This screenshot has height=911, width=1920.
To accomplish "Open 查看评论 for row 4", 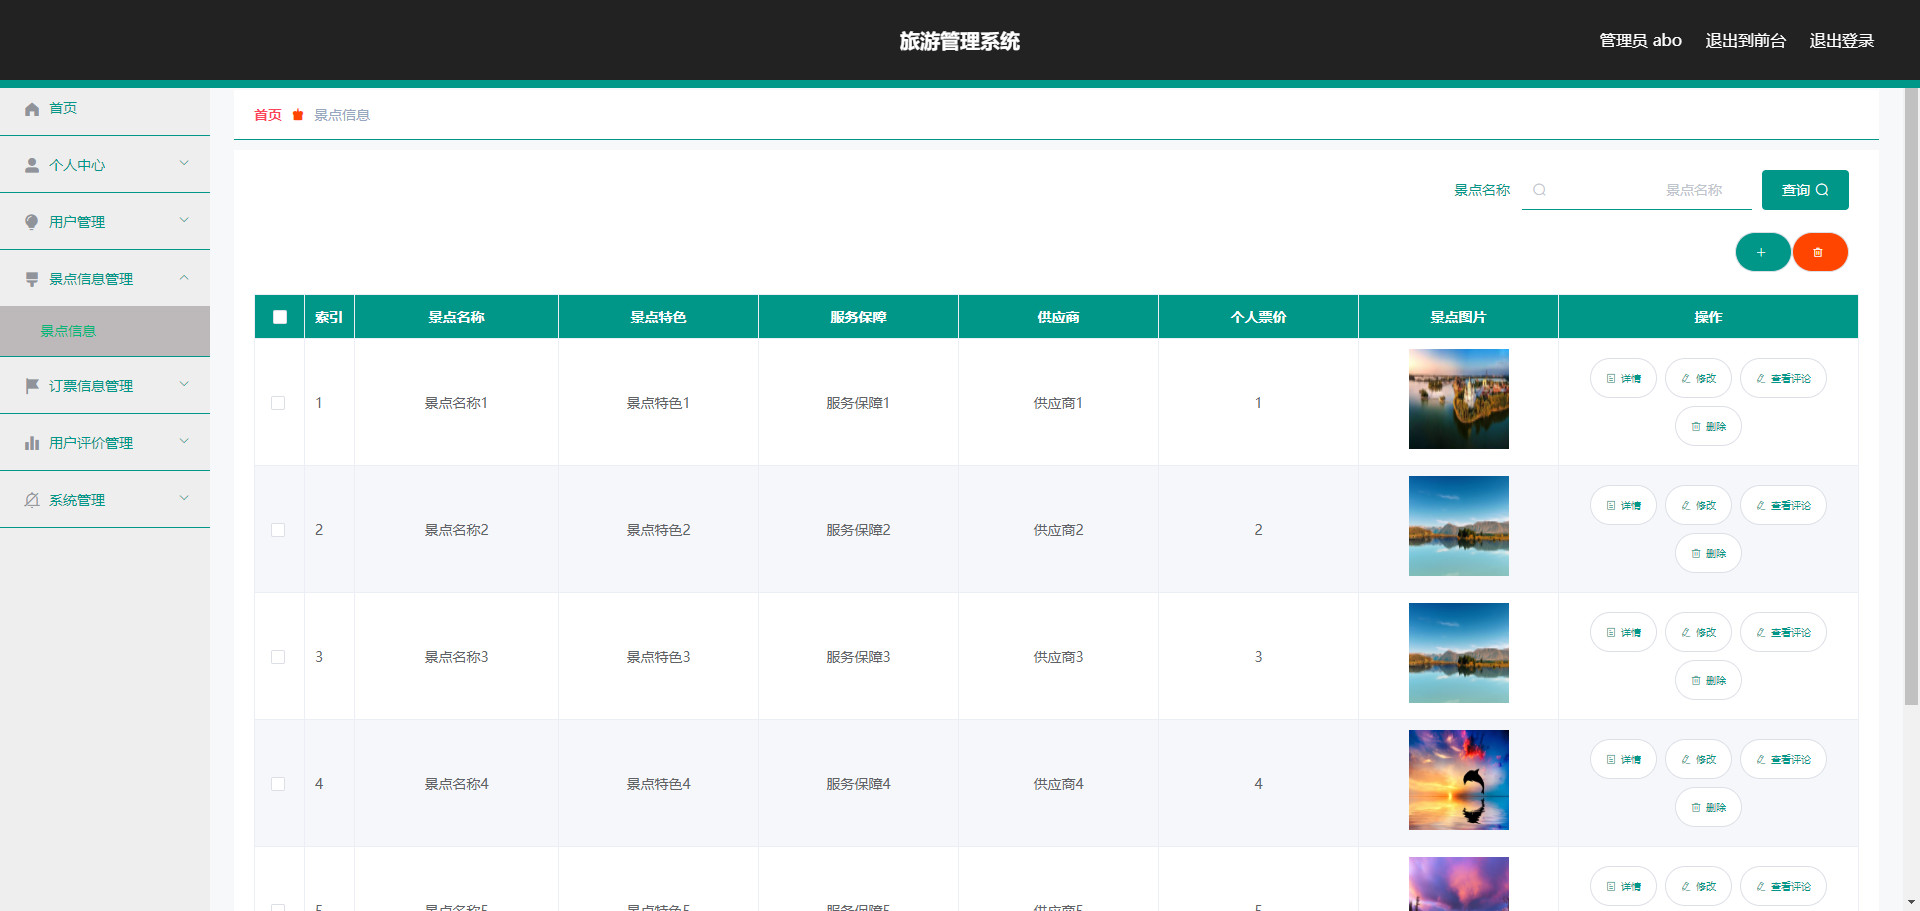I will tap(1783, 759).
